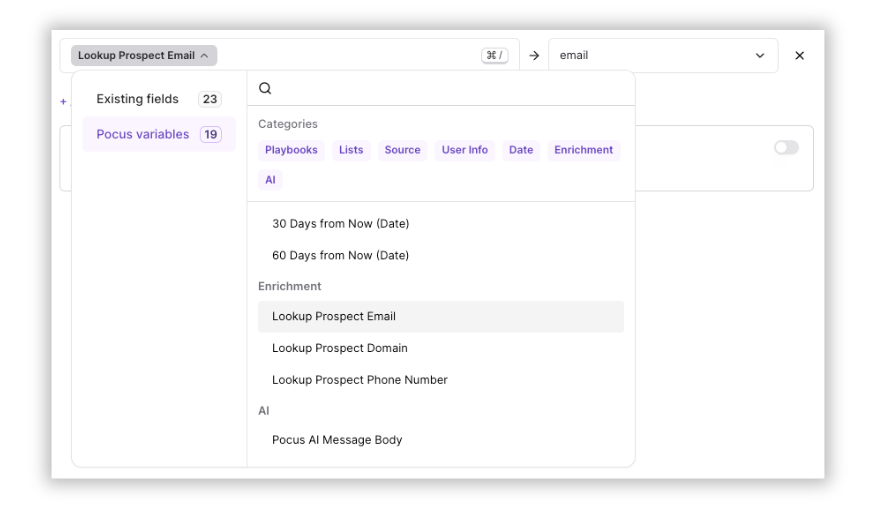Toggle the switch in the card behind the popup
This screenshot has height=509, width=876.
click(x=786, y=148)
